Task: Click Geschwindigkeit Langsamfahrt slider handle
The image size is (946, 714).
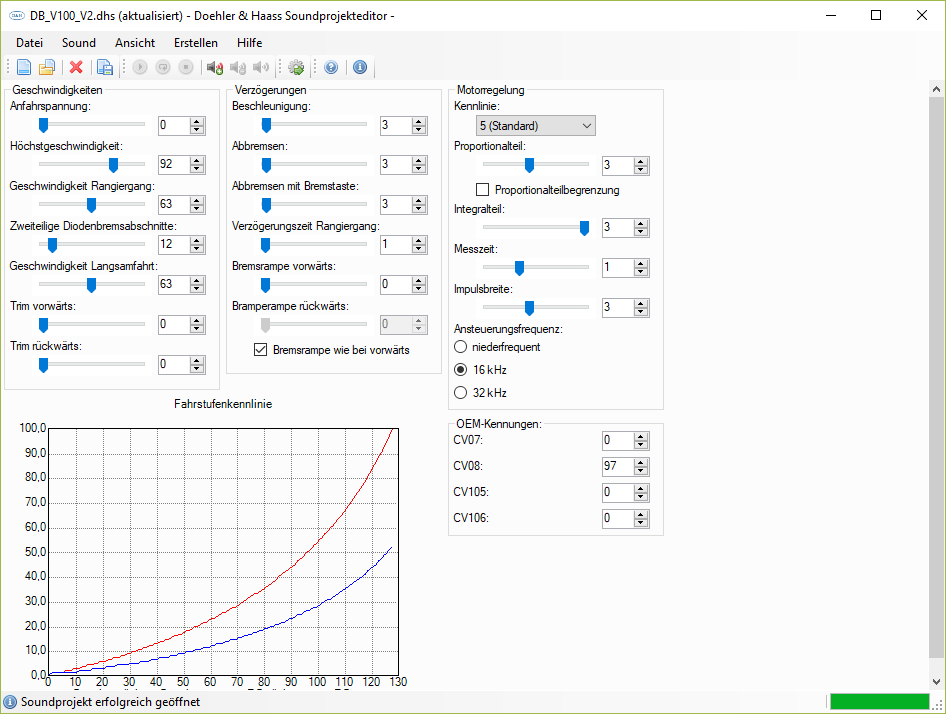Action: tap(91, 285)
